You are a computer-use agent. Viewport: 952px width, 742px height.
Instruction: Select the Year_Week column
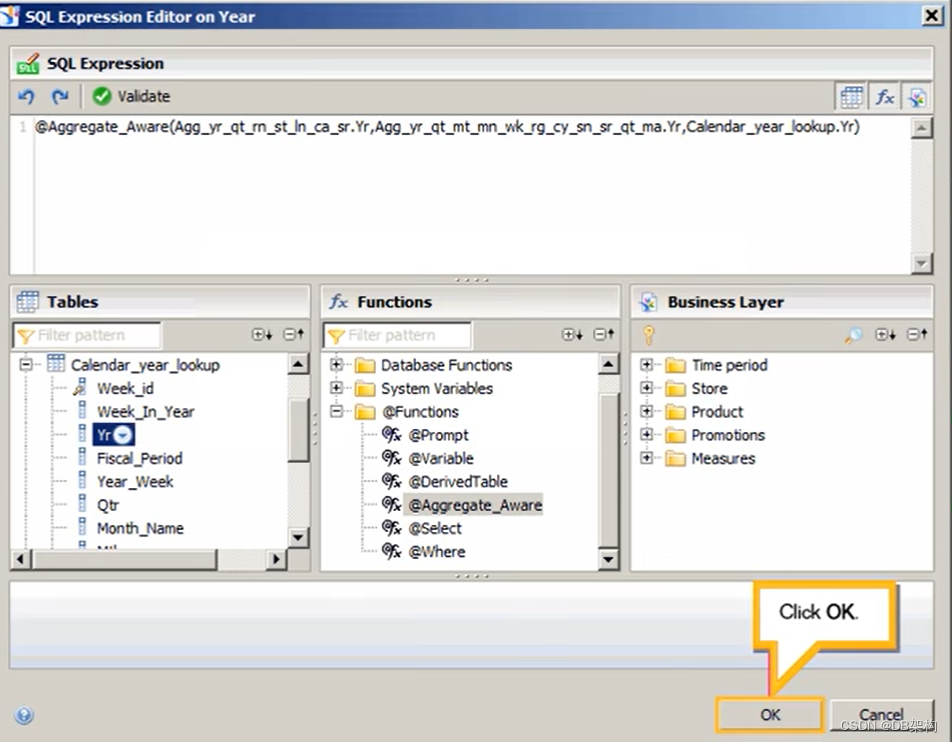pyautogui.click(x=135, y=482)
